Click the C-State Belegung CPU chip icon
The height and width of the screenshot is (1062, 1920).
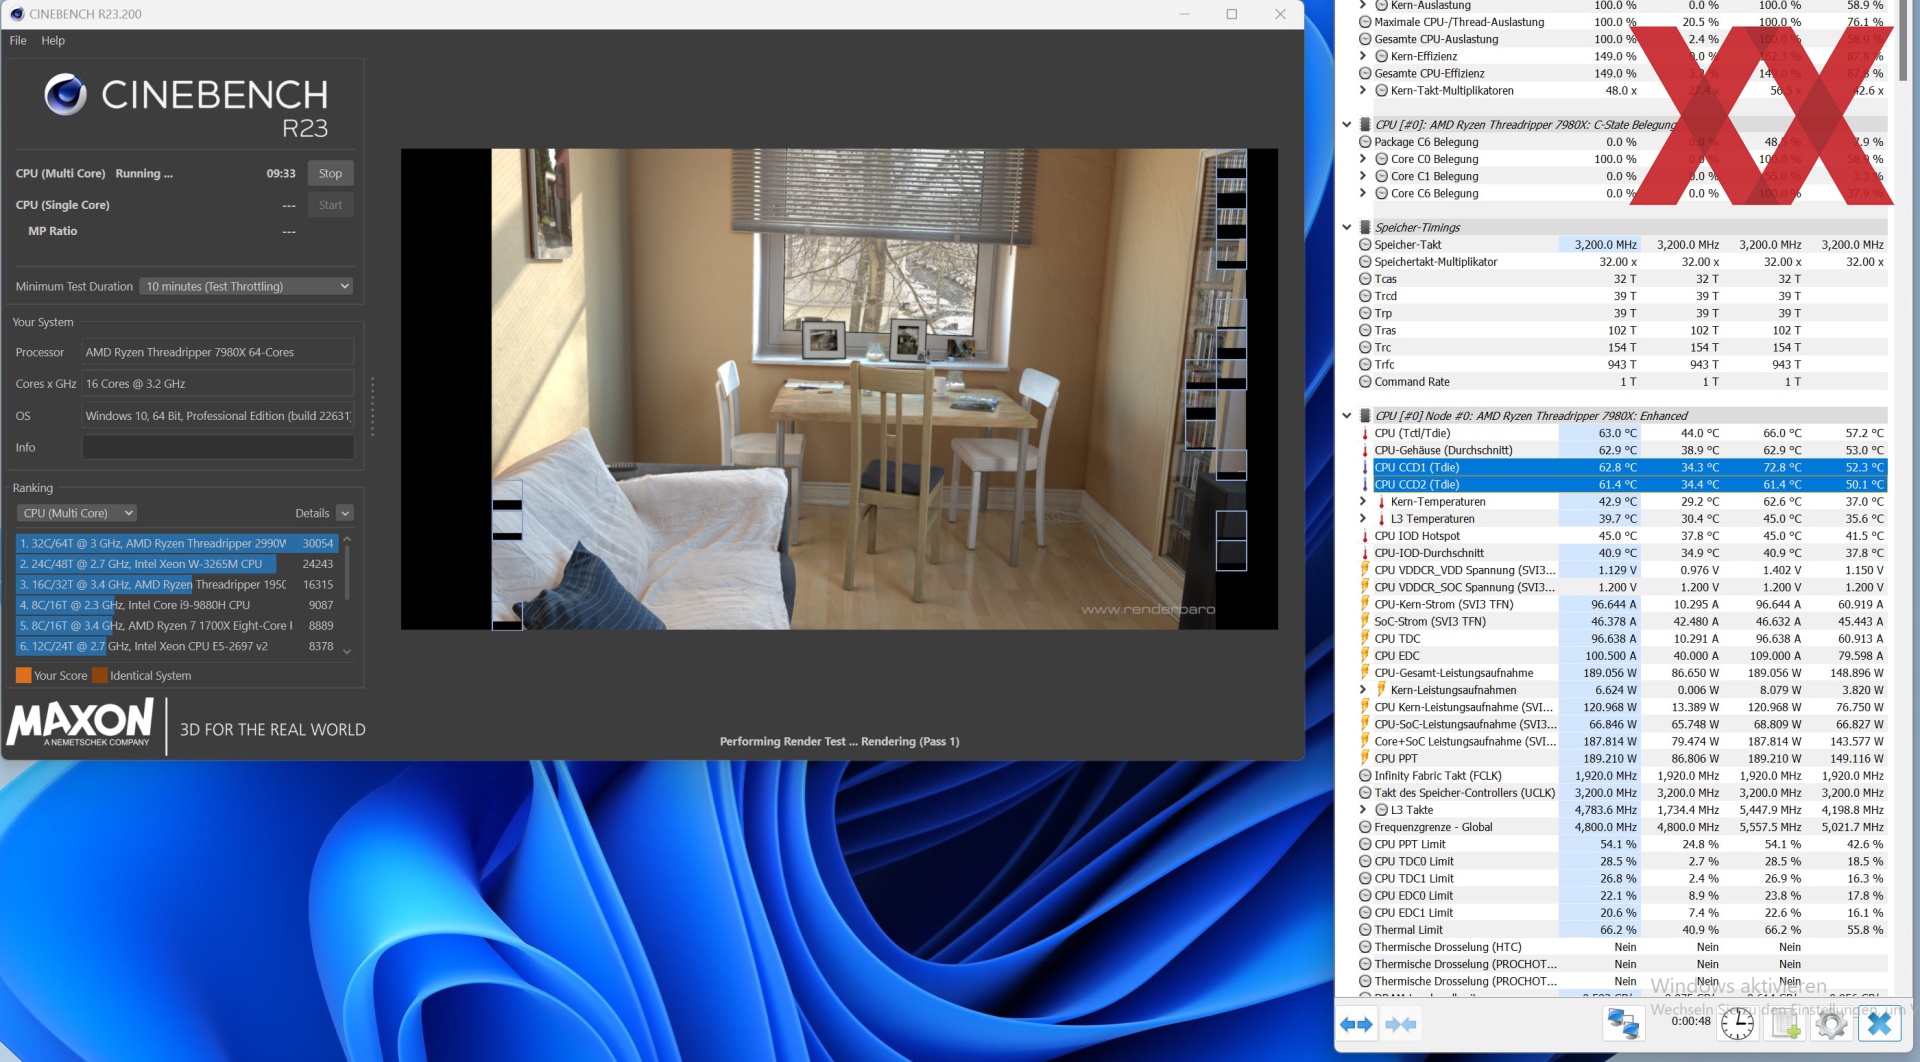coord(1365,125)
